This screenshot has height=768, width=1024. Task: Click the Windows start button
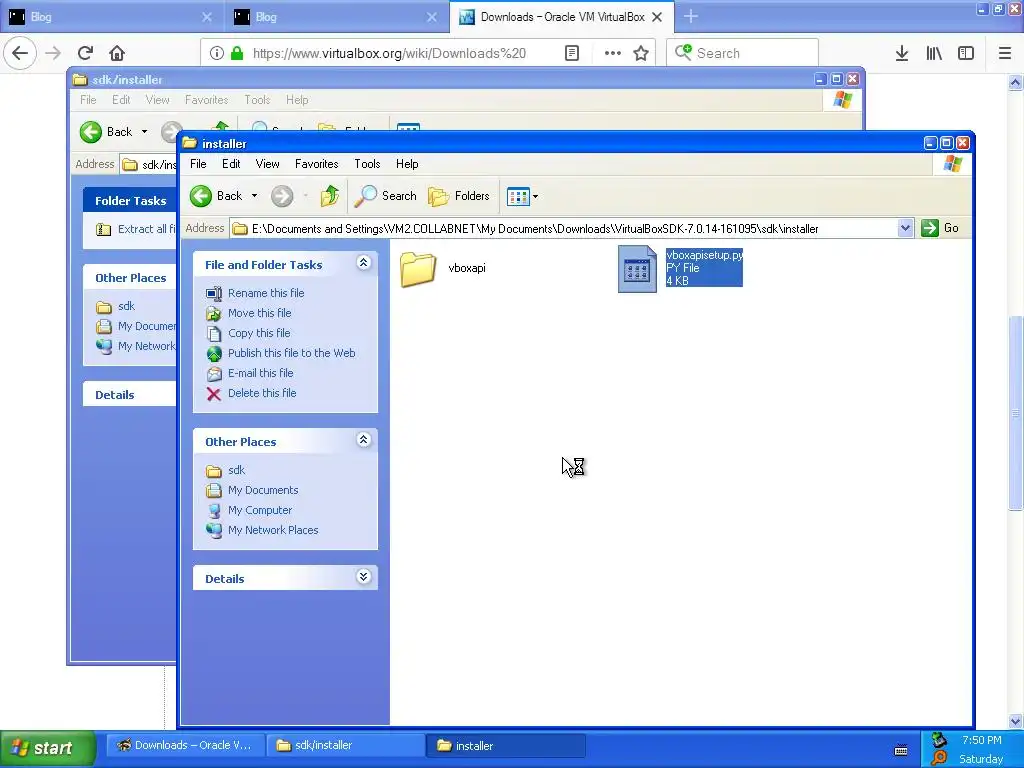click(x=48, y=748)
